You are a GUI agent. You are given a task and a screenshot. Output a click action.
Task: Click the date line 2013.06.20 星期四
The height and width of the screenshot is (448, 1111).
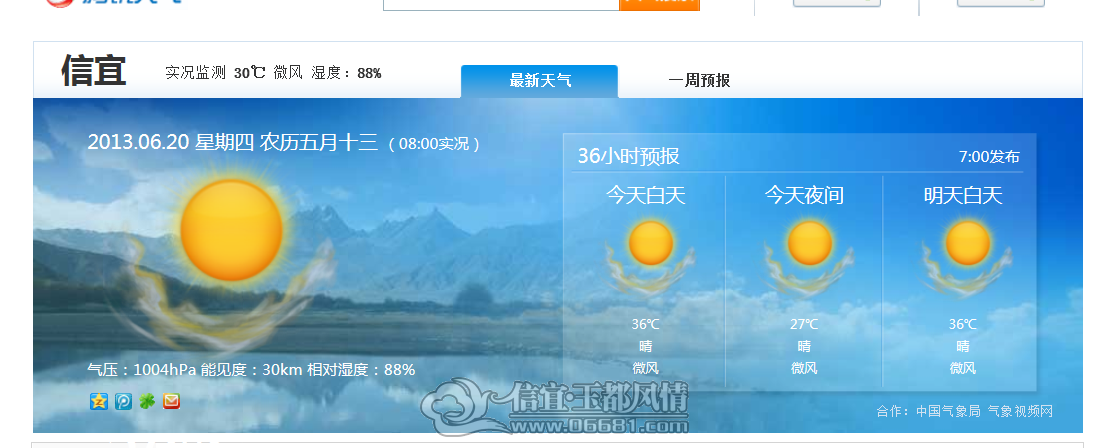[171, 142]
